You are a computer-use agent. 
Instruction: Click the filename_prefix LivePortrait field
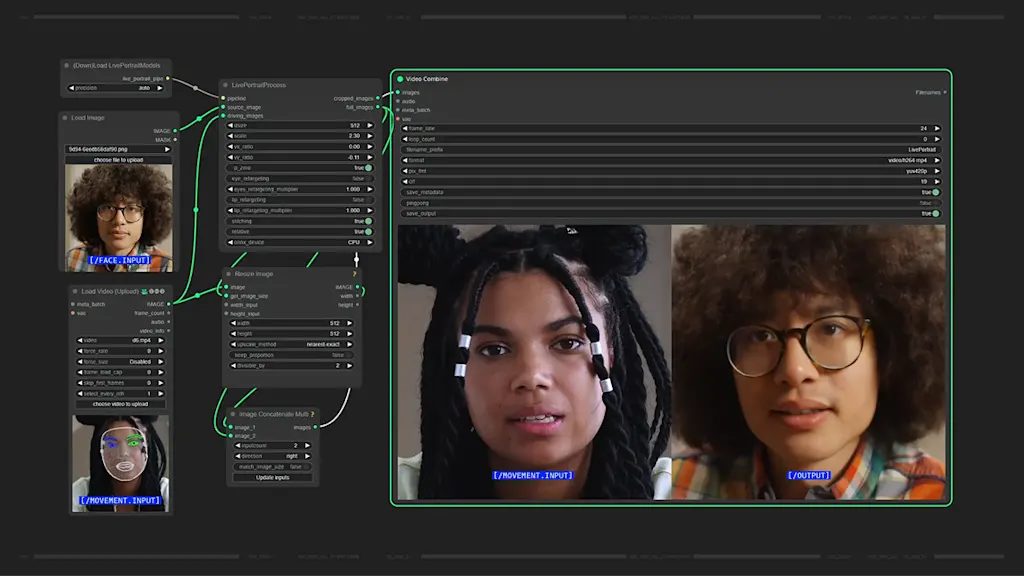point(671,150)
